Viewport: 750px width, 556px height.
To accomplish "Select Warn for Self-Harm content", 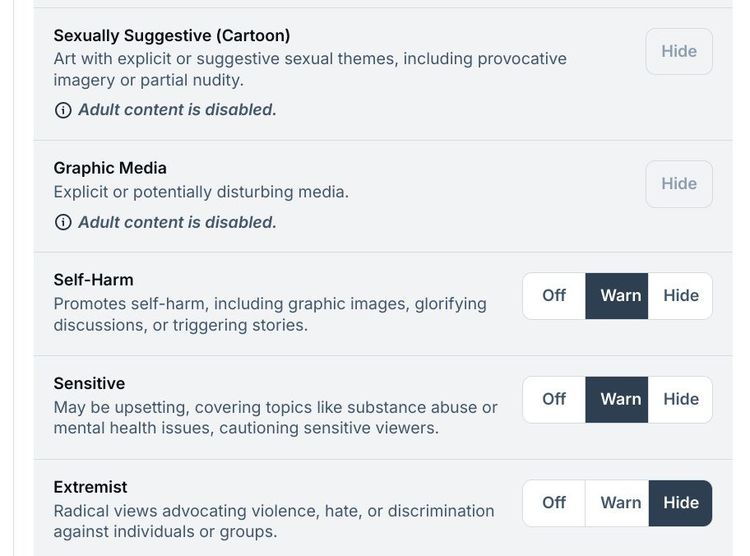I will (x=617, y=296).
